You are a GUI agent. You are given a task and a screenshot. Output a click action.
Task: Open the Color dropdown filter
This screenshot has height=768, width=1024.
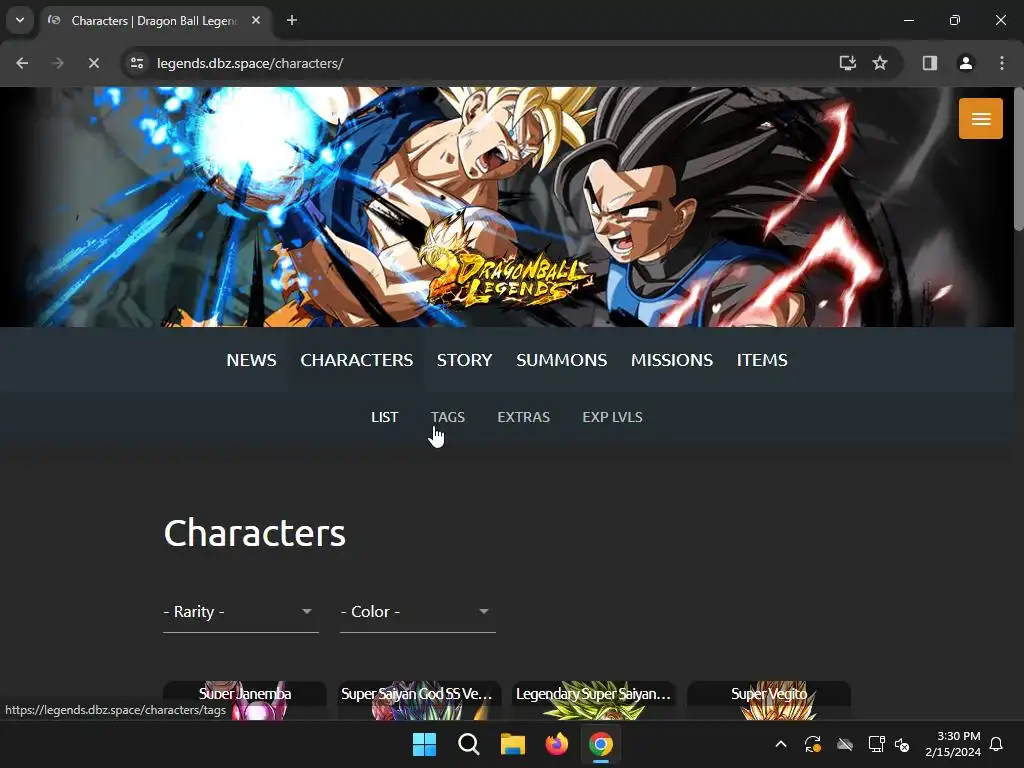(417, 612)
